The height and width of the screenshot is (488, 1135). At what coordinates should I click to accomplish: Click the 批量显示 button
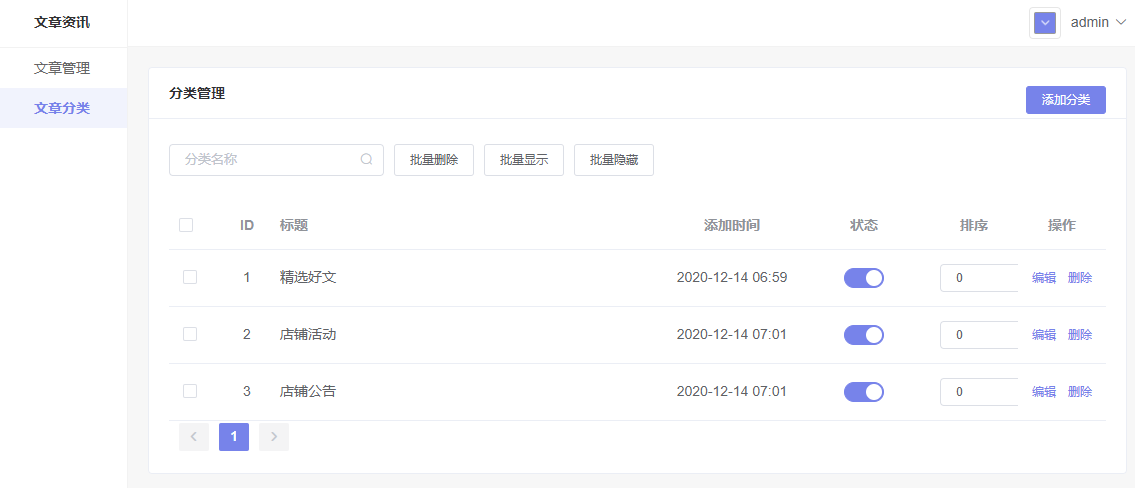pyautogui.click(x=524, y=160)
